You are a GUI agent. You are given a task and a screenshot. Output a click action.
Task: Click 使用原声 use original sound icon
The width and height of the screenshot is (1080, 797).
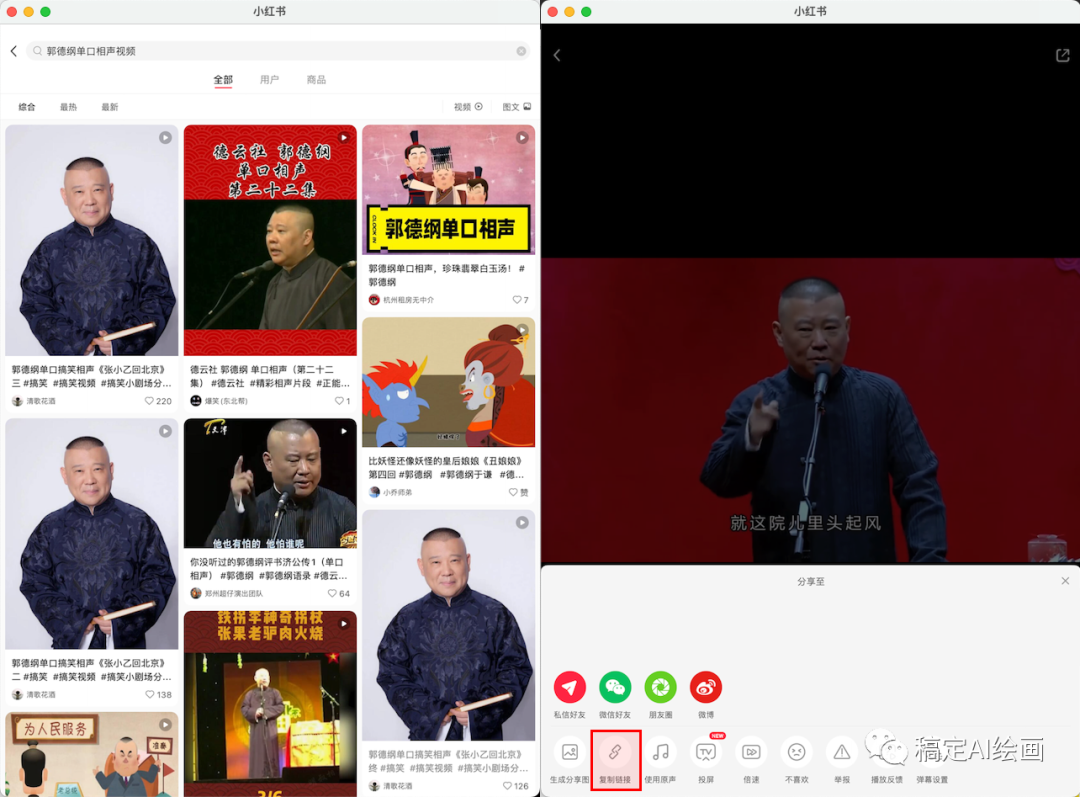[x=661, y=752]
